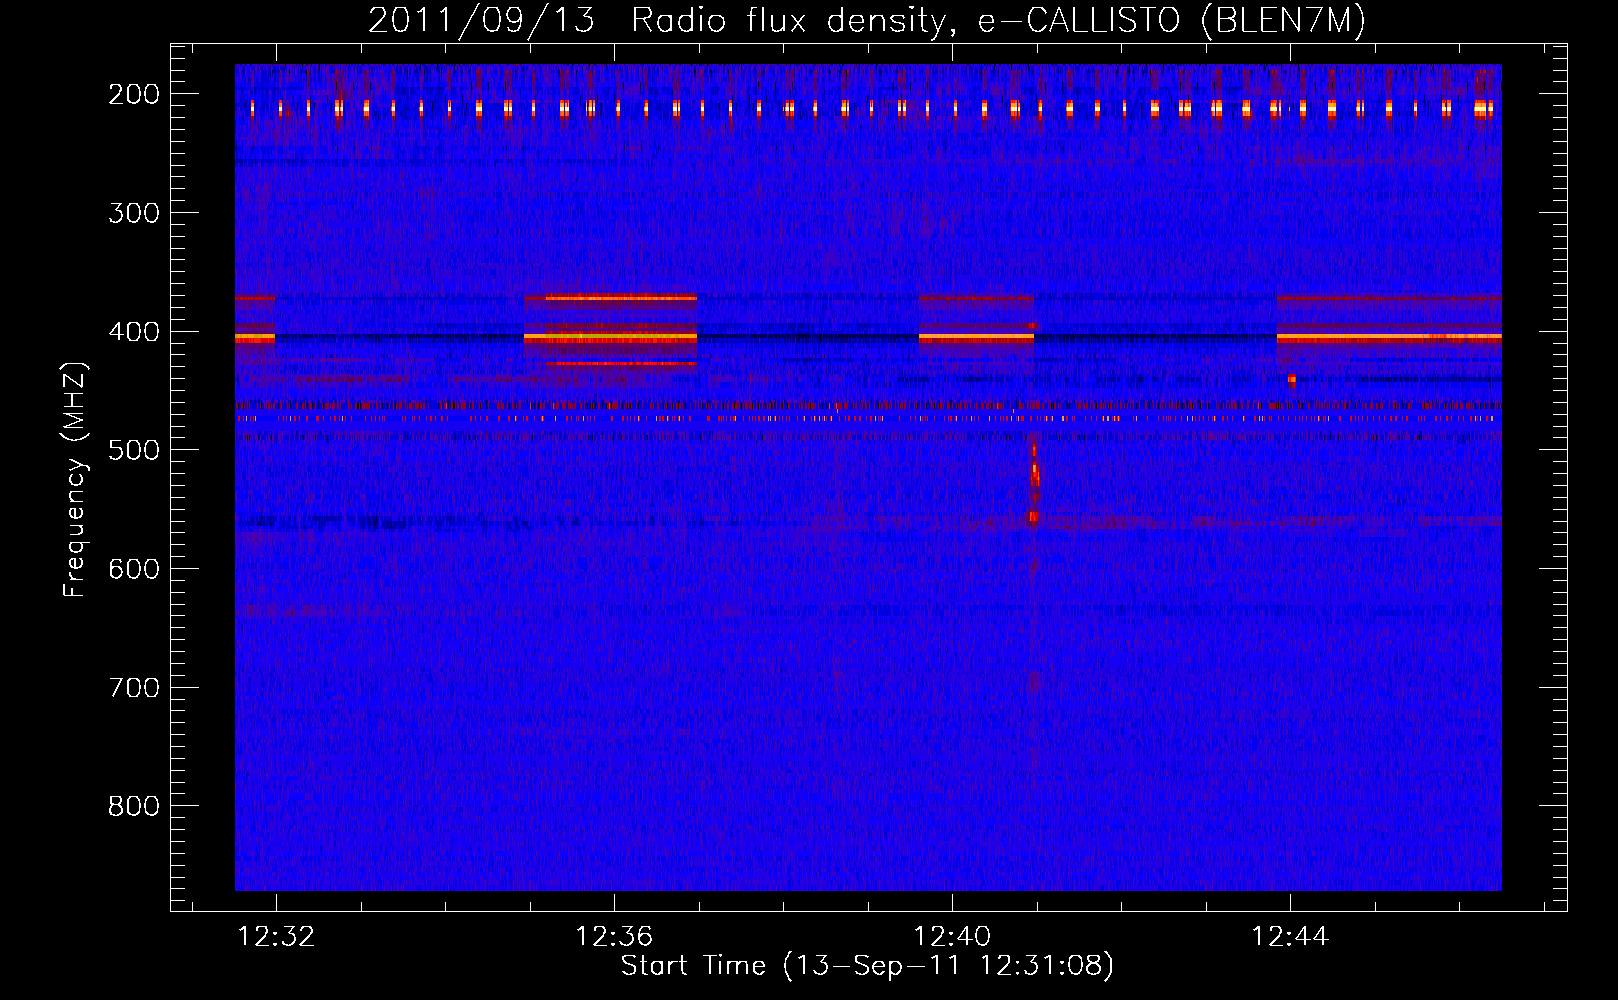
Task: Click the 12:36 time tick label
Action: coord(614,937)
